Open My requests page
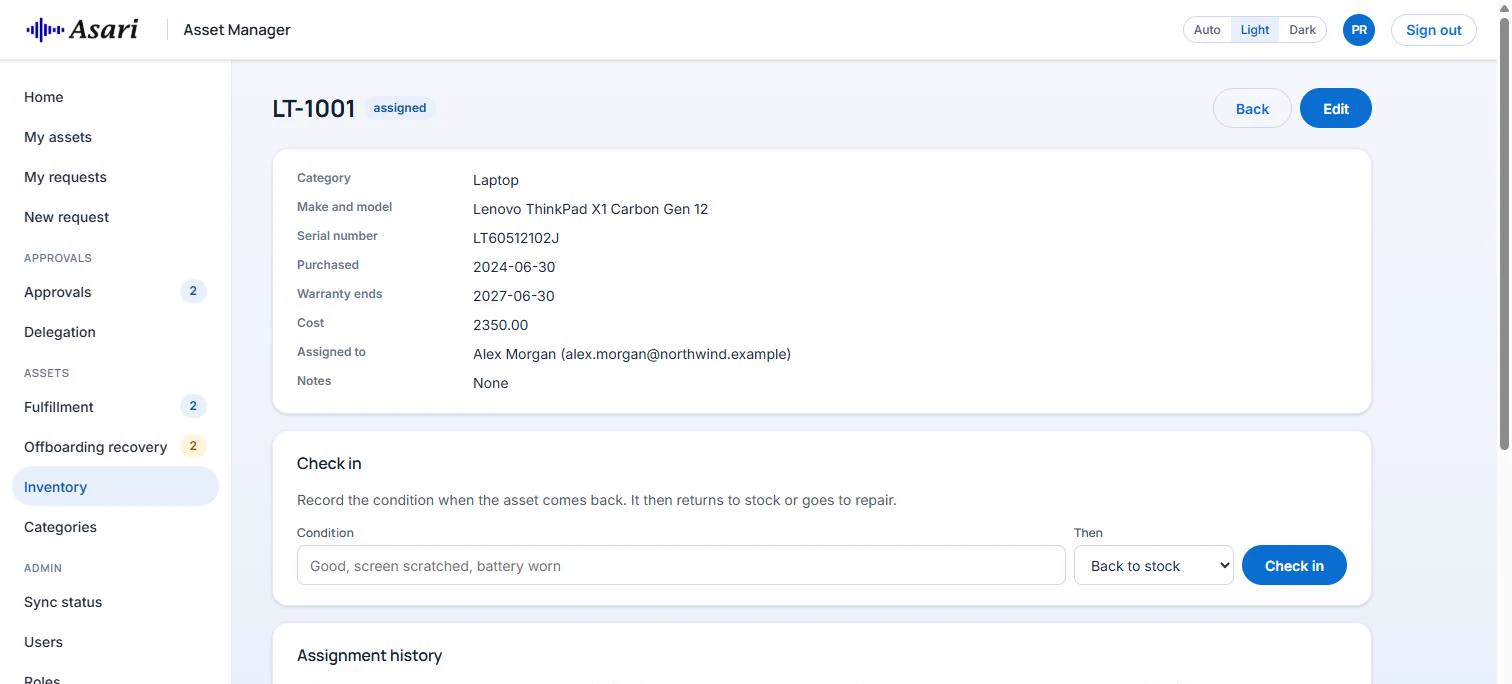 pyautogui.click(x=115, y=177)
